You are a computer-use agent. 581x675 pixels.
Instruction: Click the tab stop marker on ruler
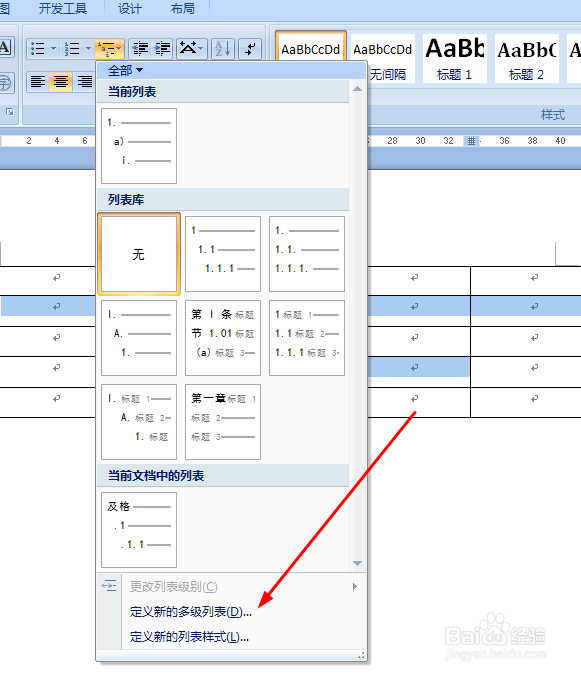coord(471,141)
